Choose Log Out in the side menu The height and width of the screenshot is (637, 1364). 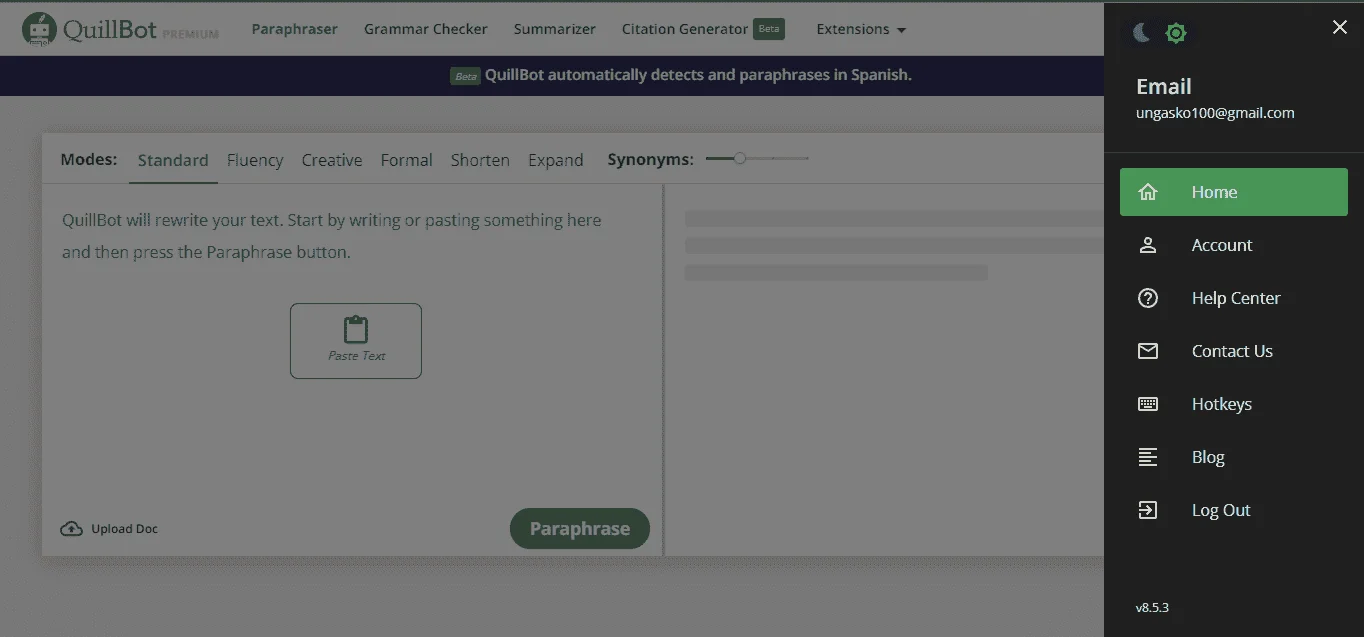(x=1234, y=510)
